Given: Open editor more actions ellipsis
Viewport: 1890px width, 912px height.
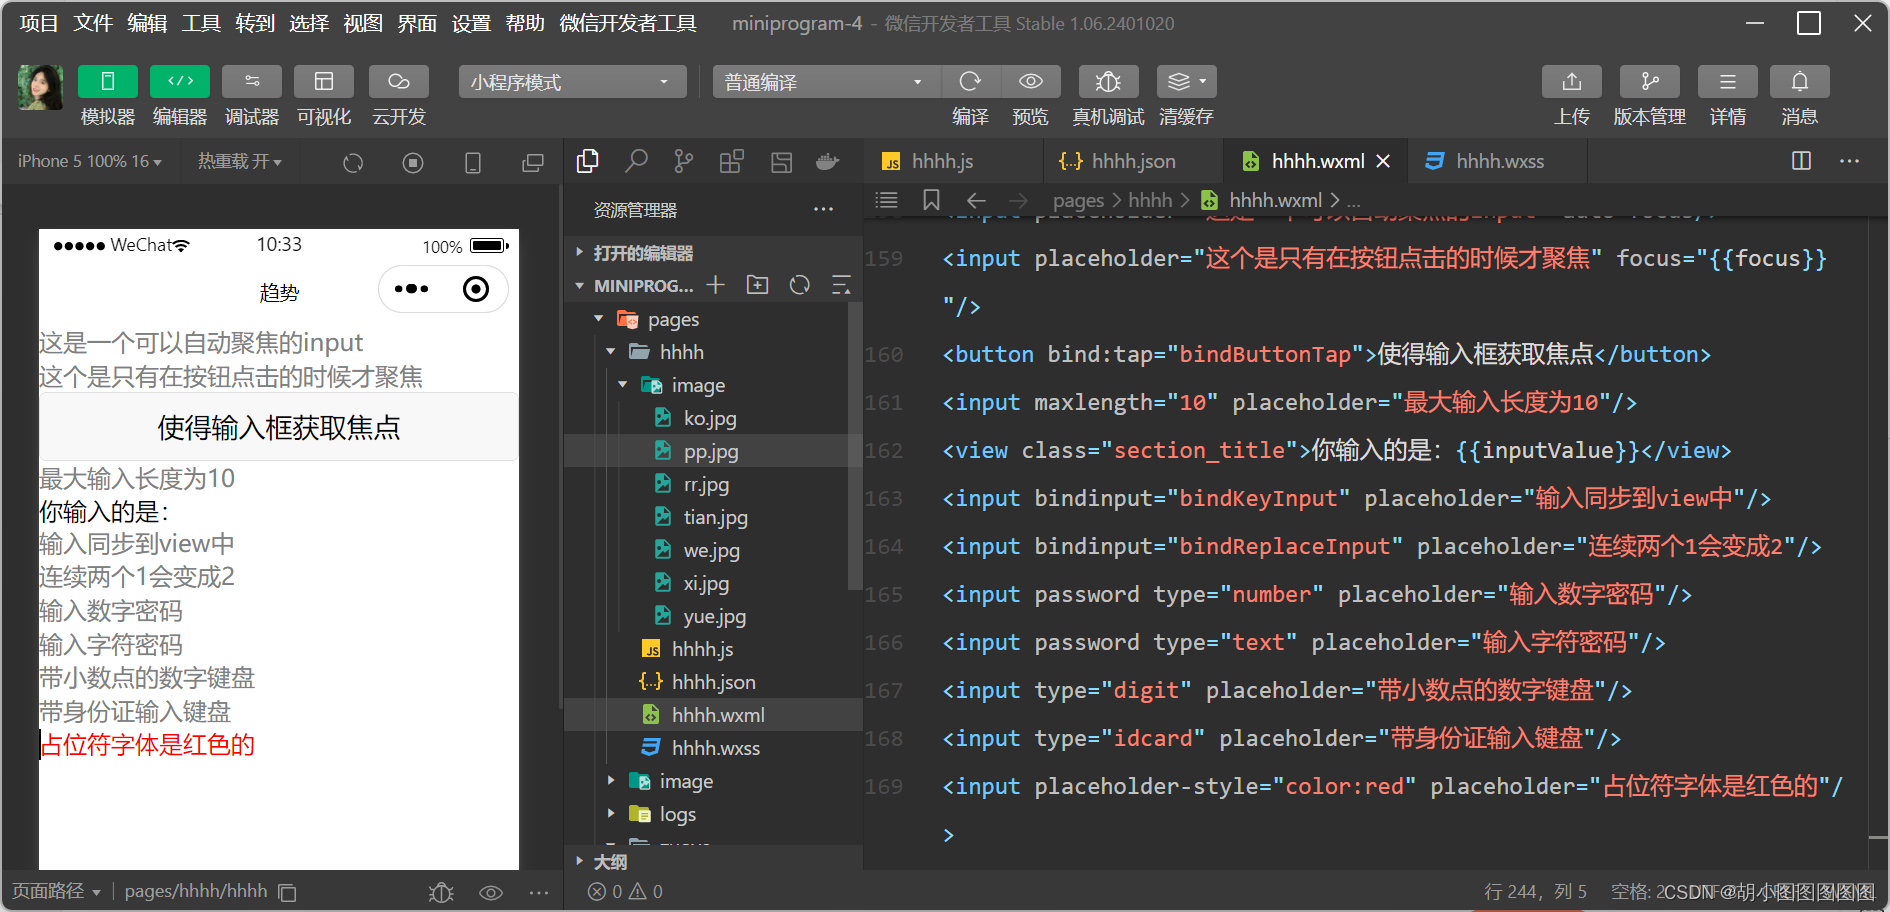Looking at the screenshot, I should coord(1850,161).
